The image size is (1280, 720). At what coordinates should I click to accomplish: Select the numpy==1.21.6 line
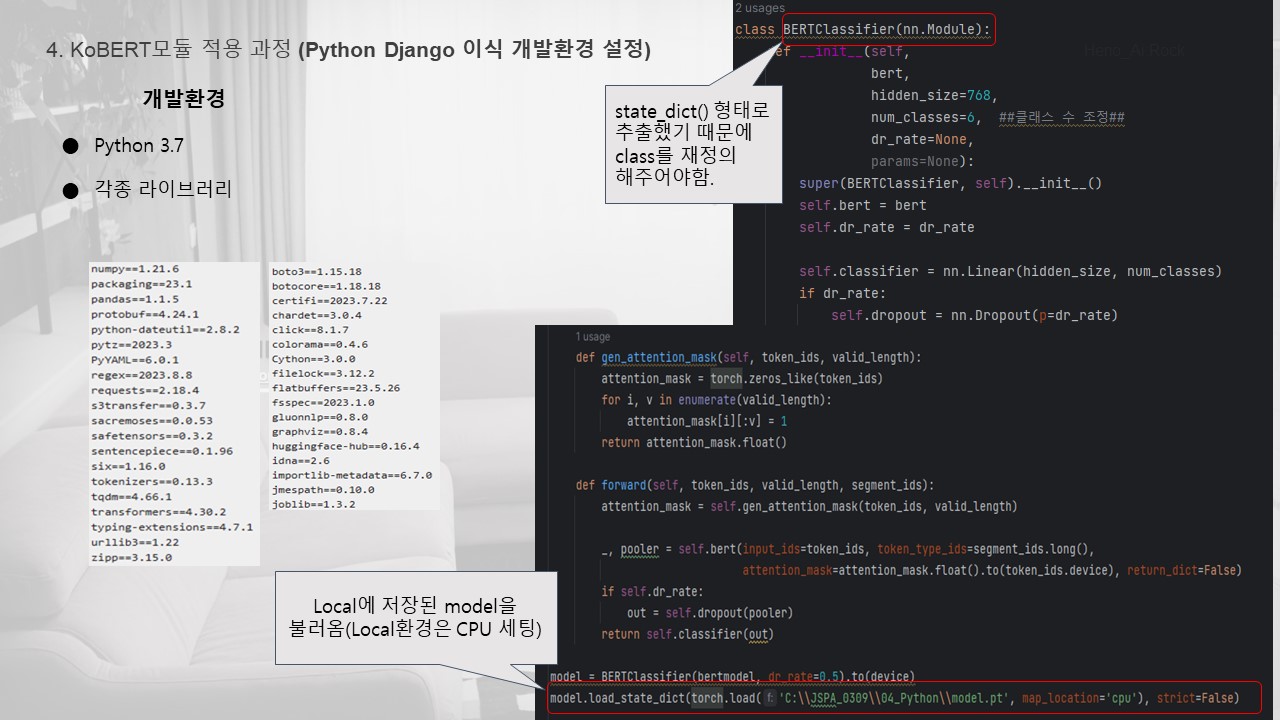point(135,269)
